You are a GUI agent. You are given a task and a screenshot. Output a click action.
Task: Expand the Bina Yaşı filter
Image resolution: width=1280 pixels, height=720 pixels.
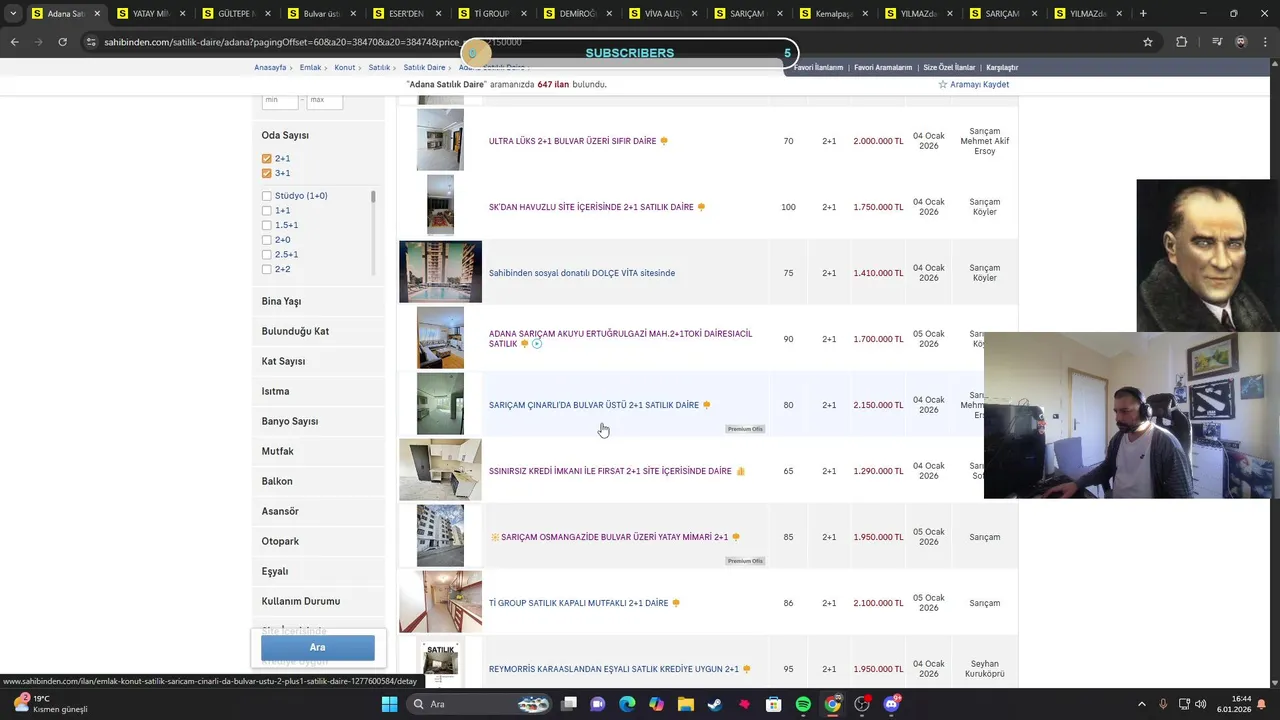tap(318, 301)
